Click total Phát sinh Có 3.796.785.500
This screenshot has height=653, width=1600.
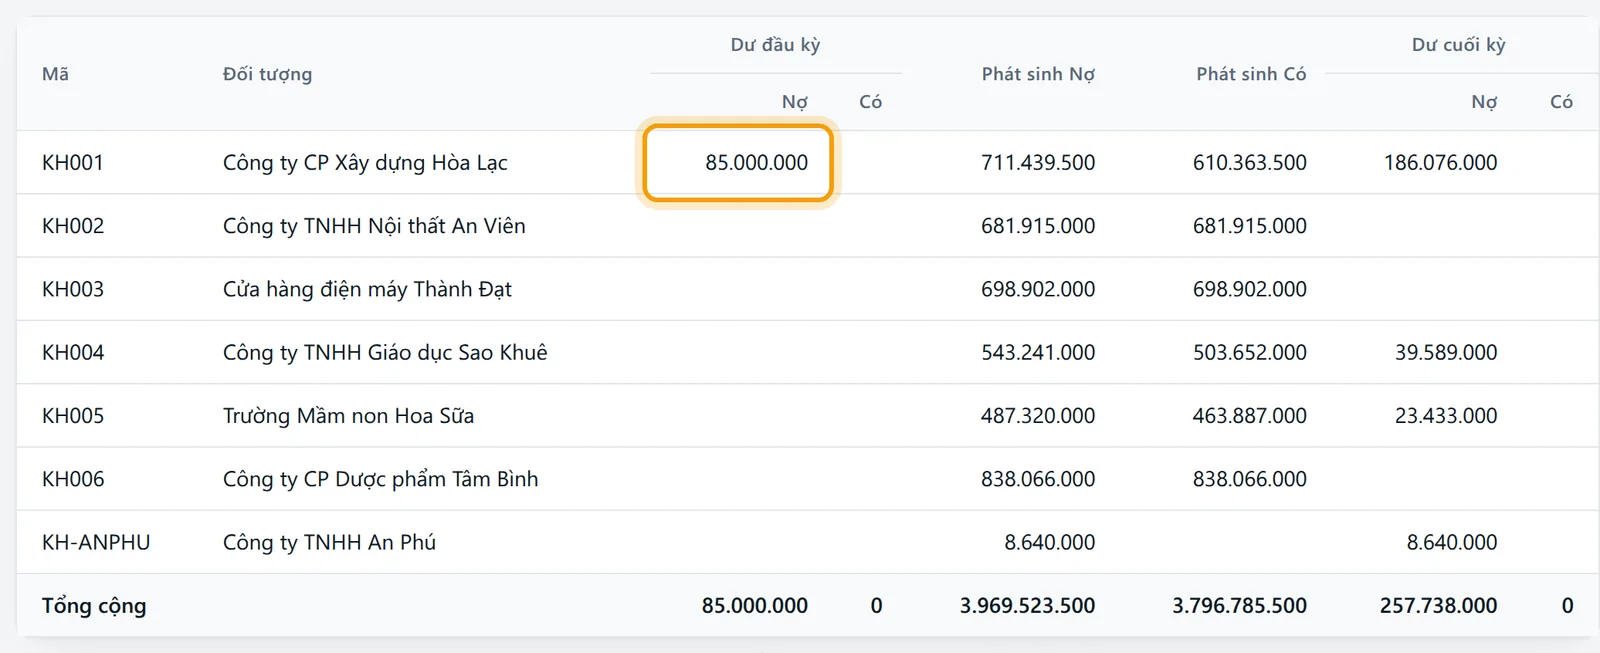[x=1239, y=605]
